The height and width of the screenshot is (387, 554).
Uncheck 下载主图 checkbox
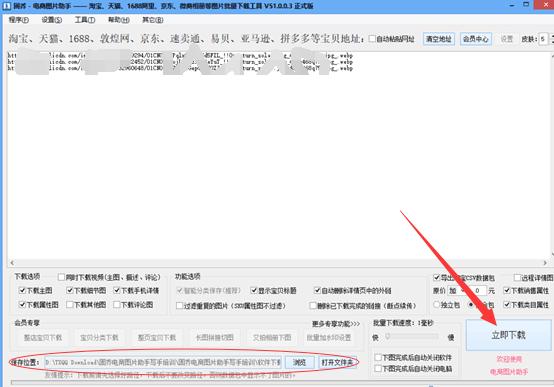(x=22, y=291)
